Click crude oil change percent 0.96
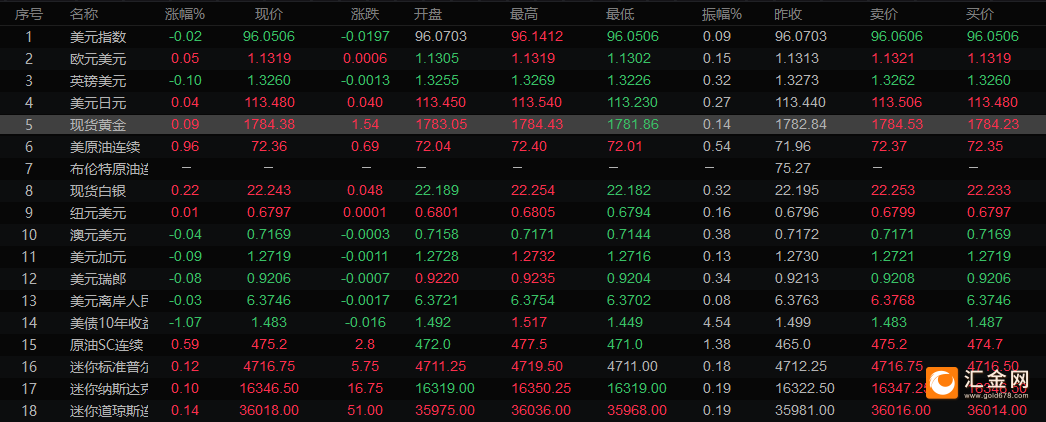Screen dimensions: 1046x422 tap(185, 147)
